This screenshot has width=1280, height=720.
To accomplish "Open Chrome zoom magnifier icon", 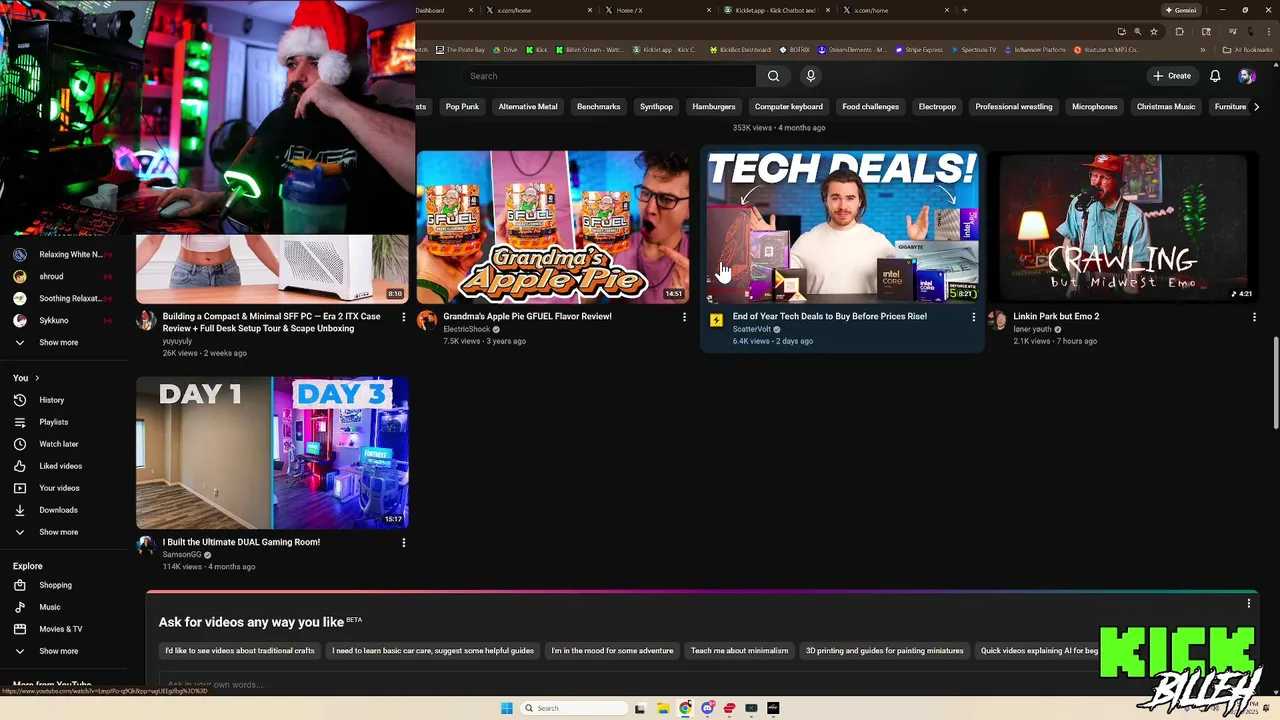I will 1138,31.
